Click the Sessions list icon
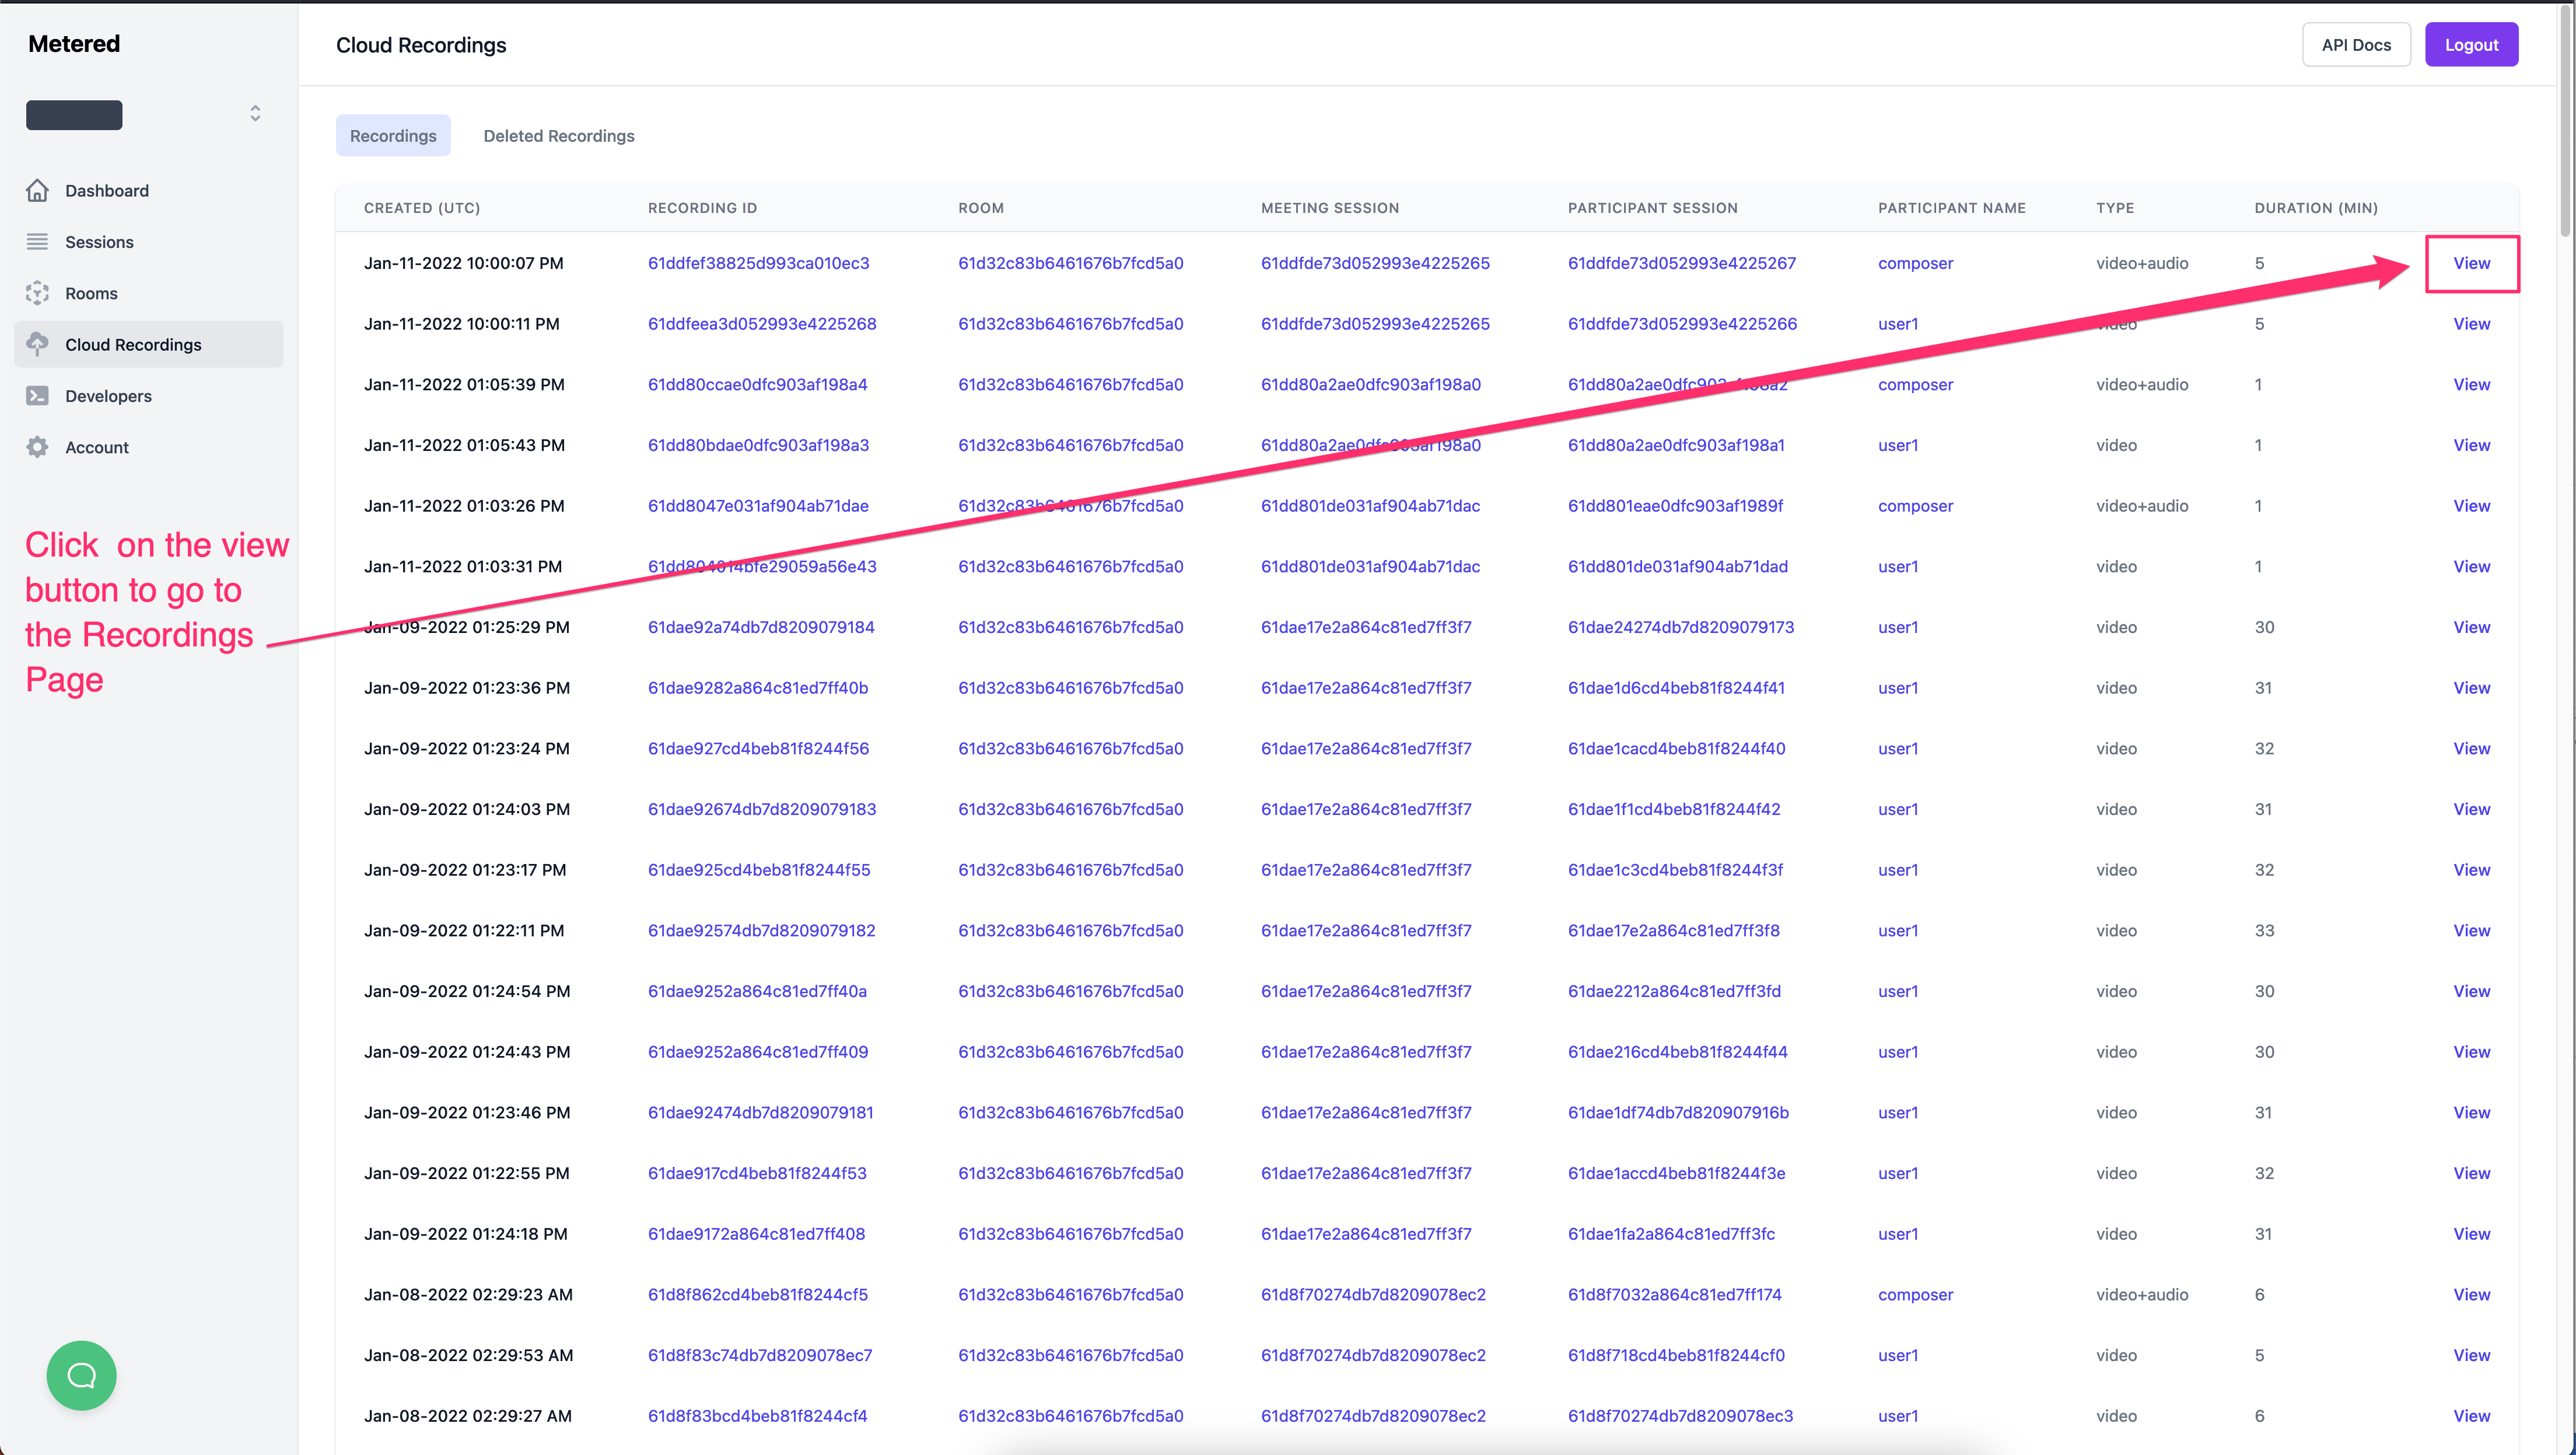Viewport: 2576px width, 1455px height. point(37,241)
